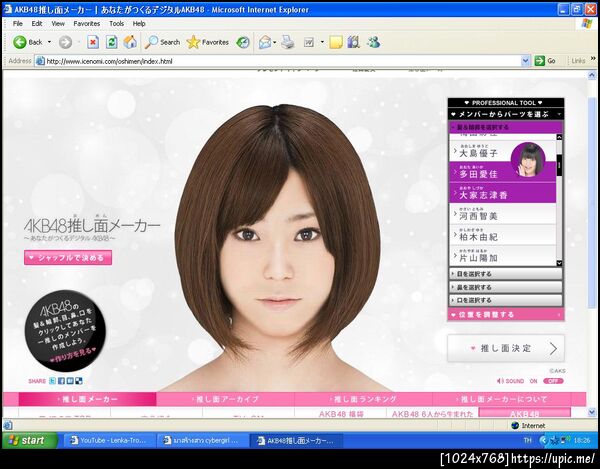
Task: Click in the address URL field
Action: [283, 61]
